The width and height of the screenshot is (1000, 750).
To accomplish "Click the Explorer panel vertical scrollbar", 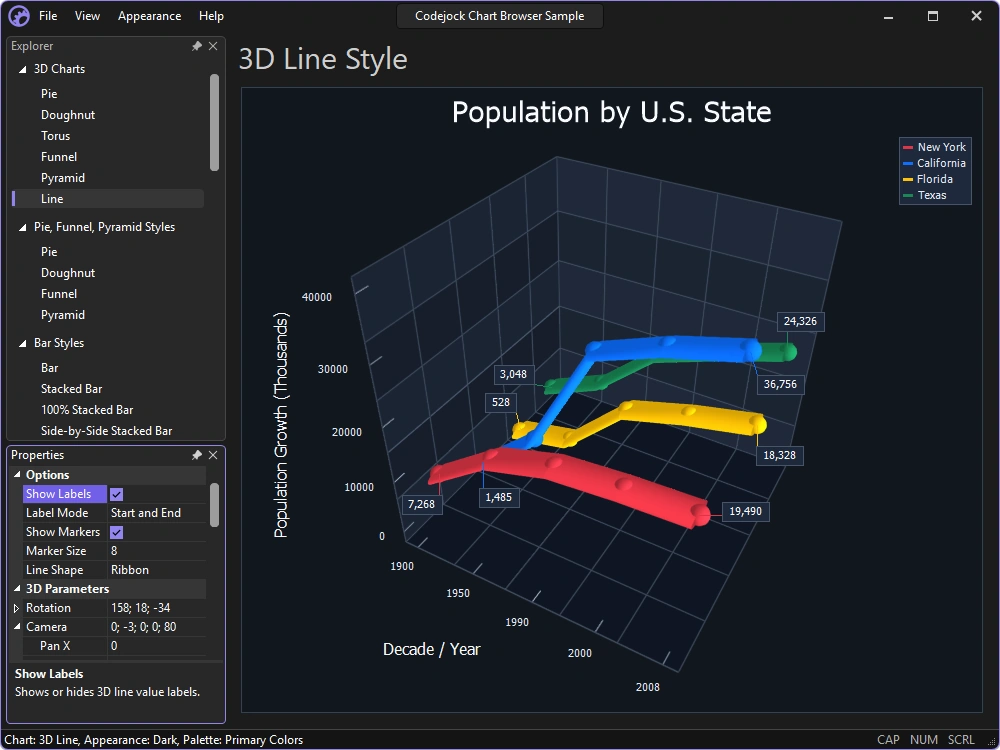I will (x=214, y=122).
